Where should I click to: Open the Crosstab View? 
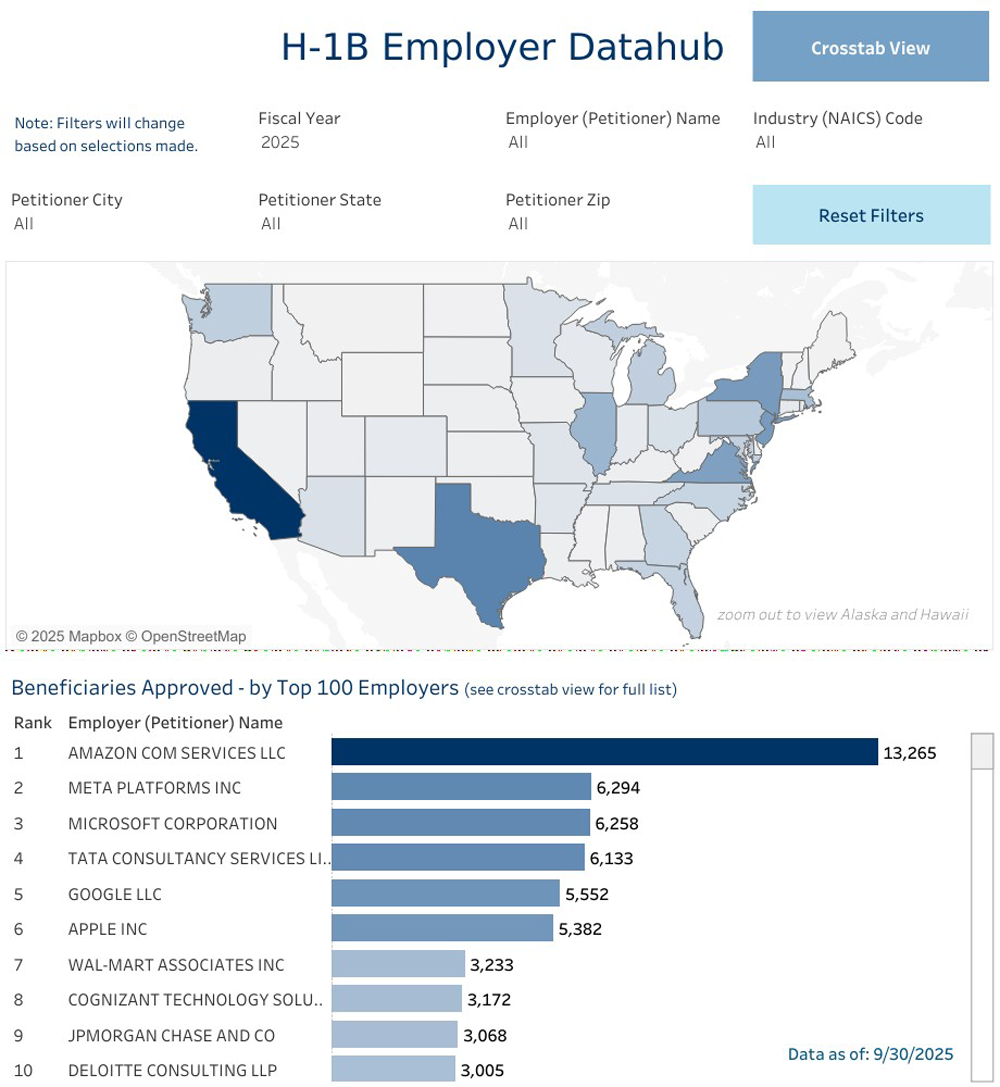[870, 48]
